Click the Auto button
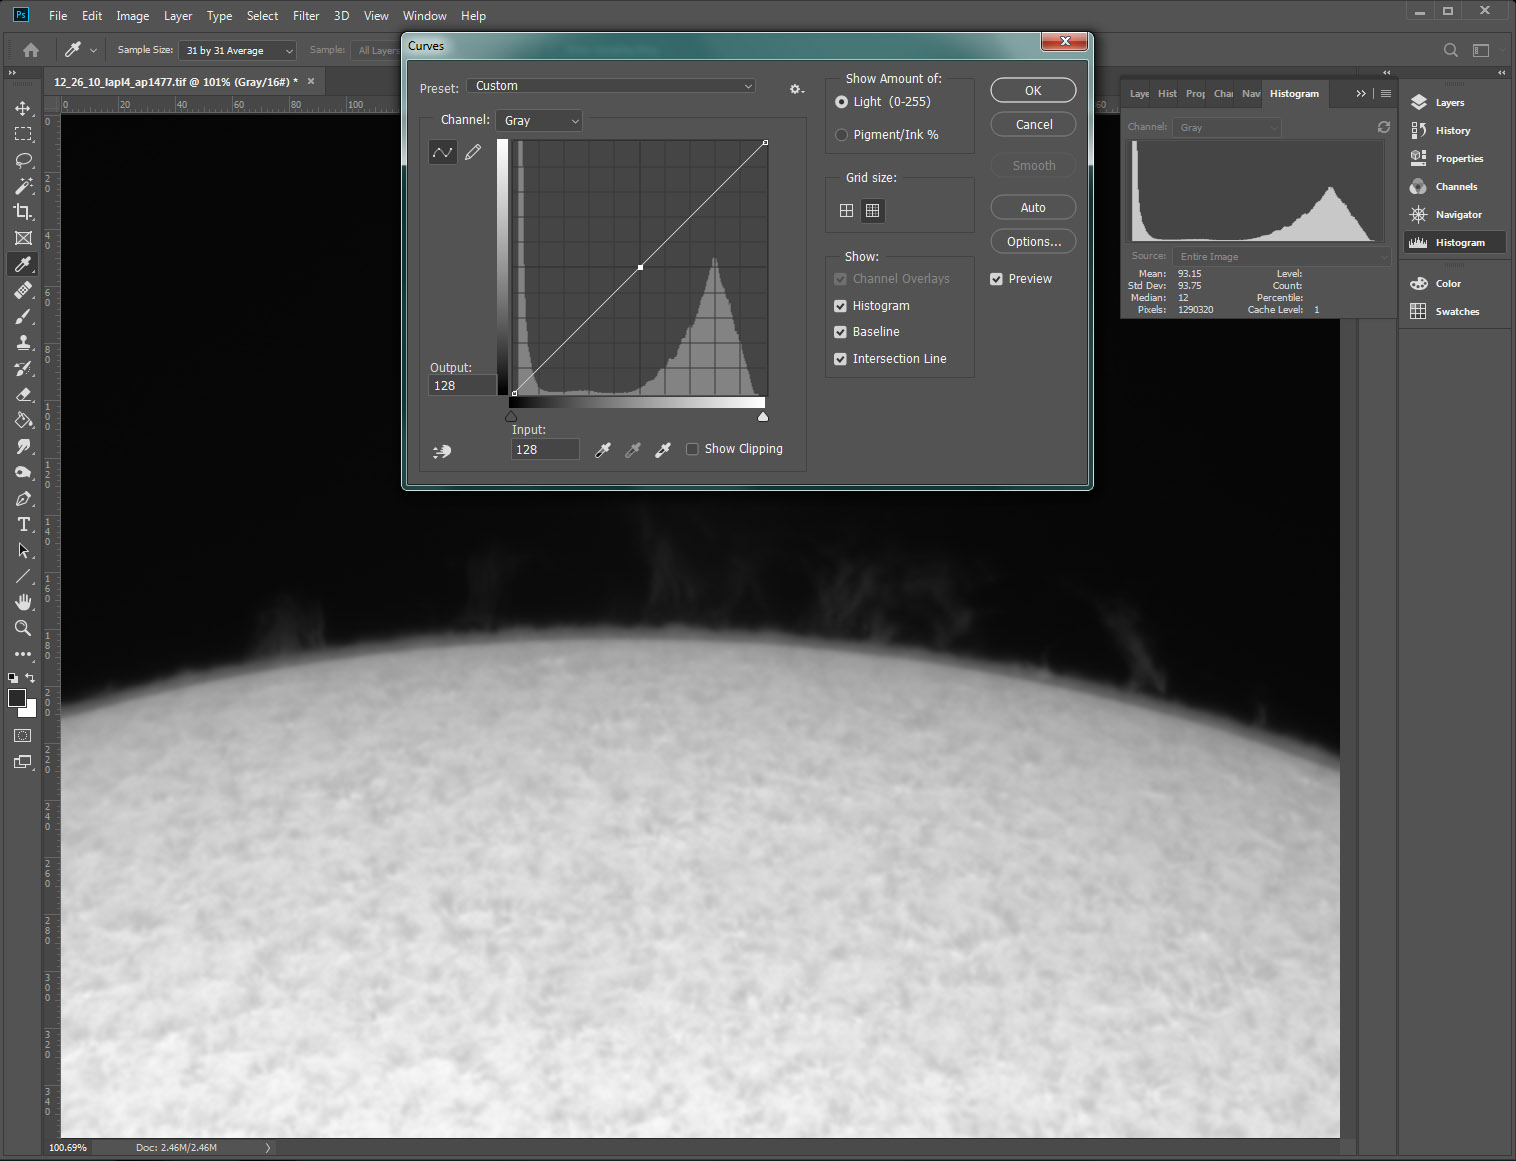Image resolution: width=1516 pixels, height=1161 pixels. [1033, 207]
